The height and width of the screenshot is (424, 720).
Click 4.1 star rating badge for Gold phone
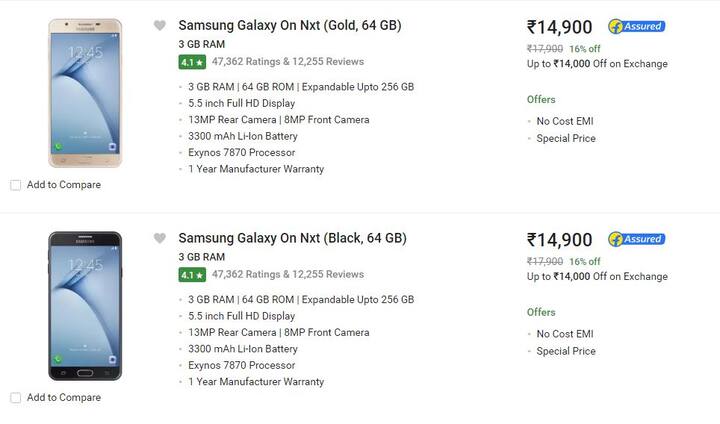(192, 62)
